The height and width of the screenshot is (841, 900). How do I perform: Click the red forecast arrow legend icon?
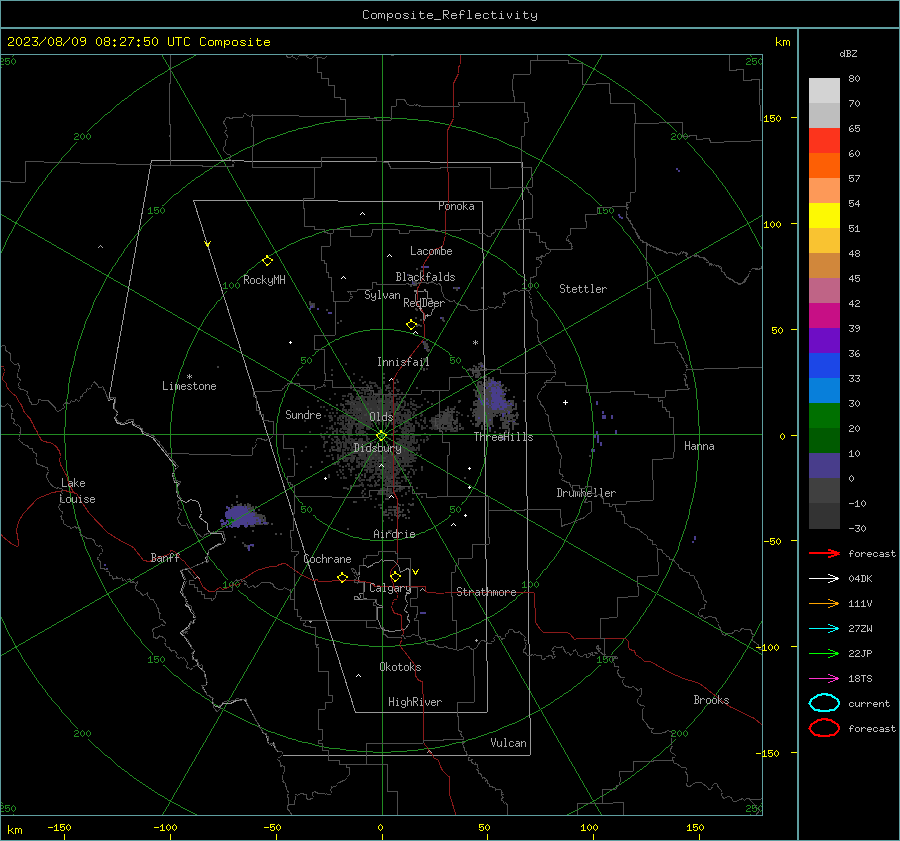(824, 553)
